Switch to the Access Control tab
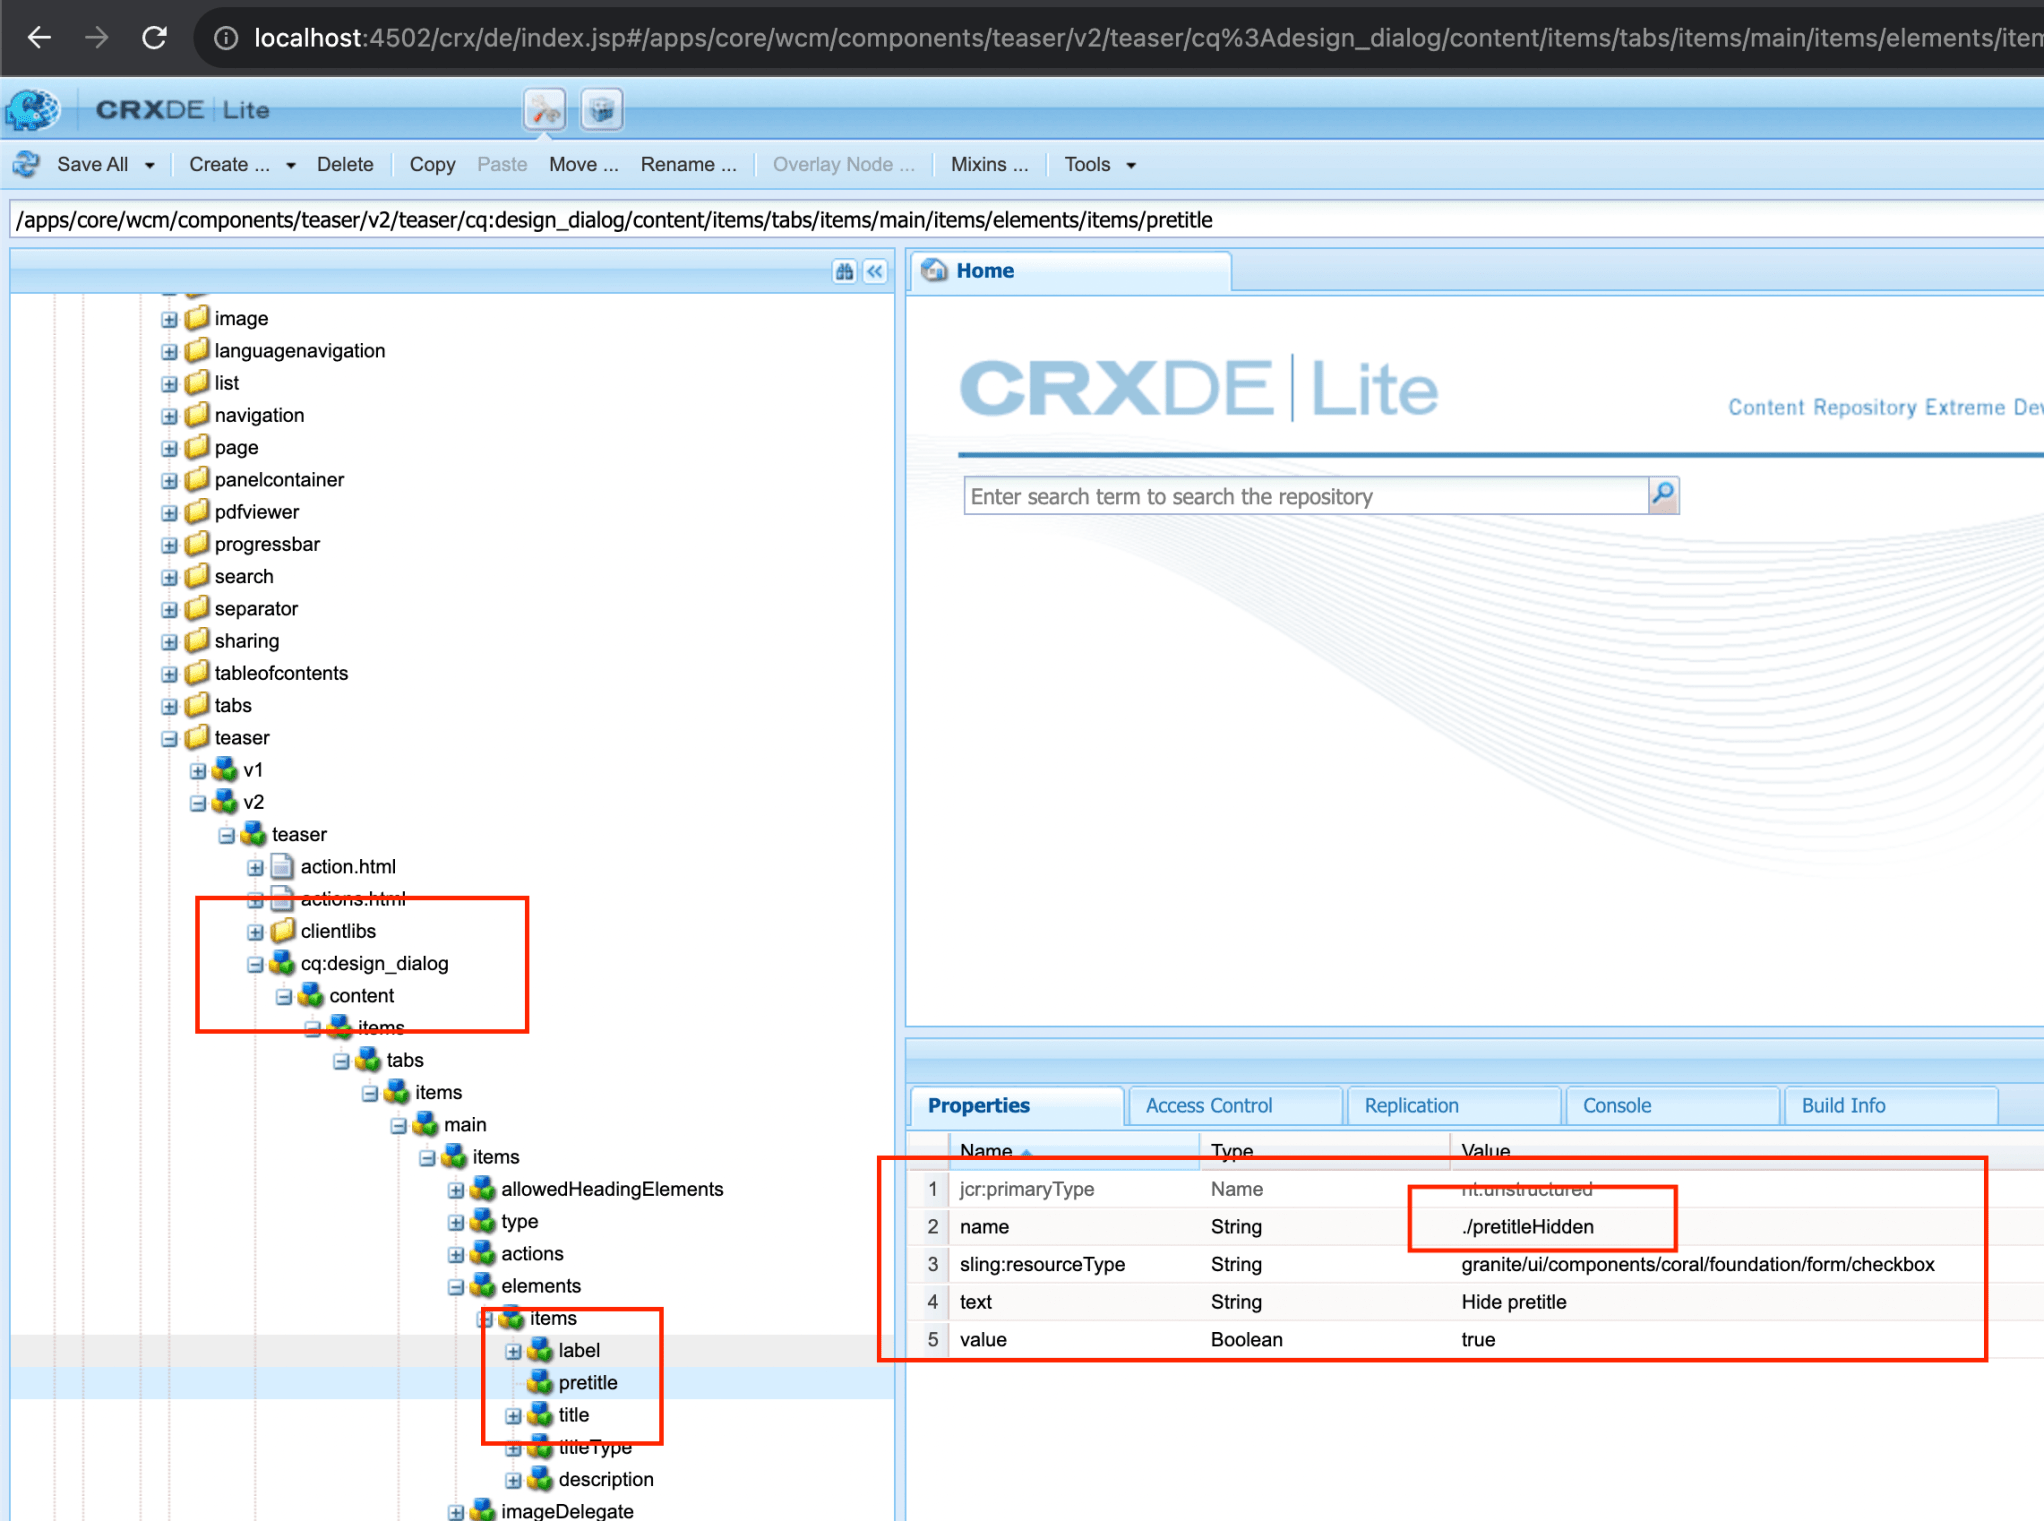Image resolution: width=2044 pixels, height=1521 pixels. (1209, 1105)
